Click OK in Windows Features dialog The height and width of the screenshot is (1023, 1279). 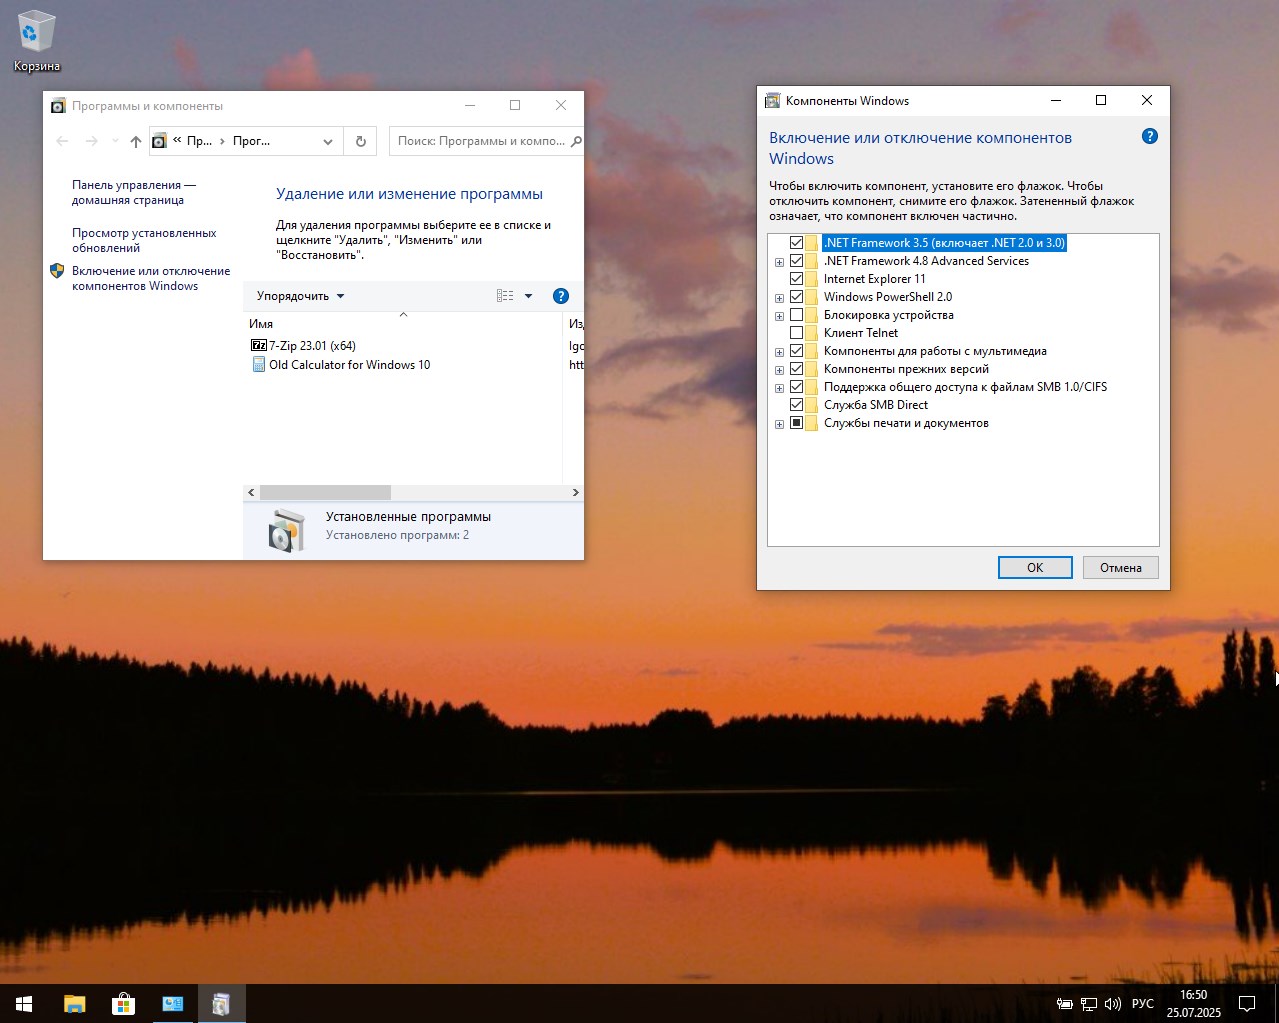(x=1034, y=567)
